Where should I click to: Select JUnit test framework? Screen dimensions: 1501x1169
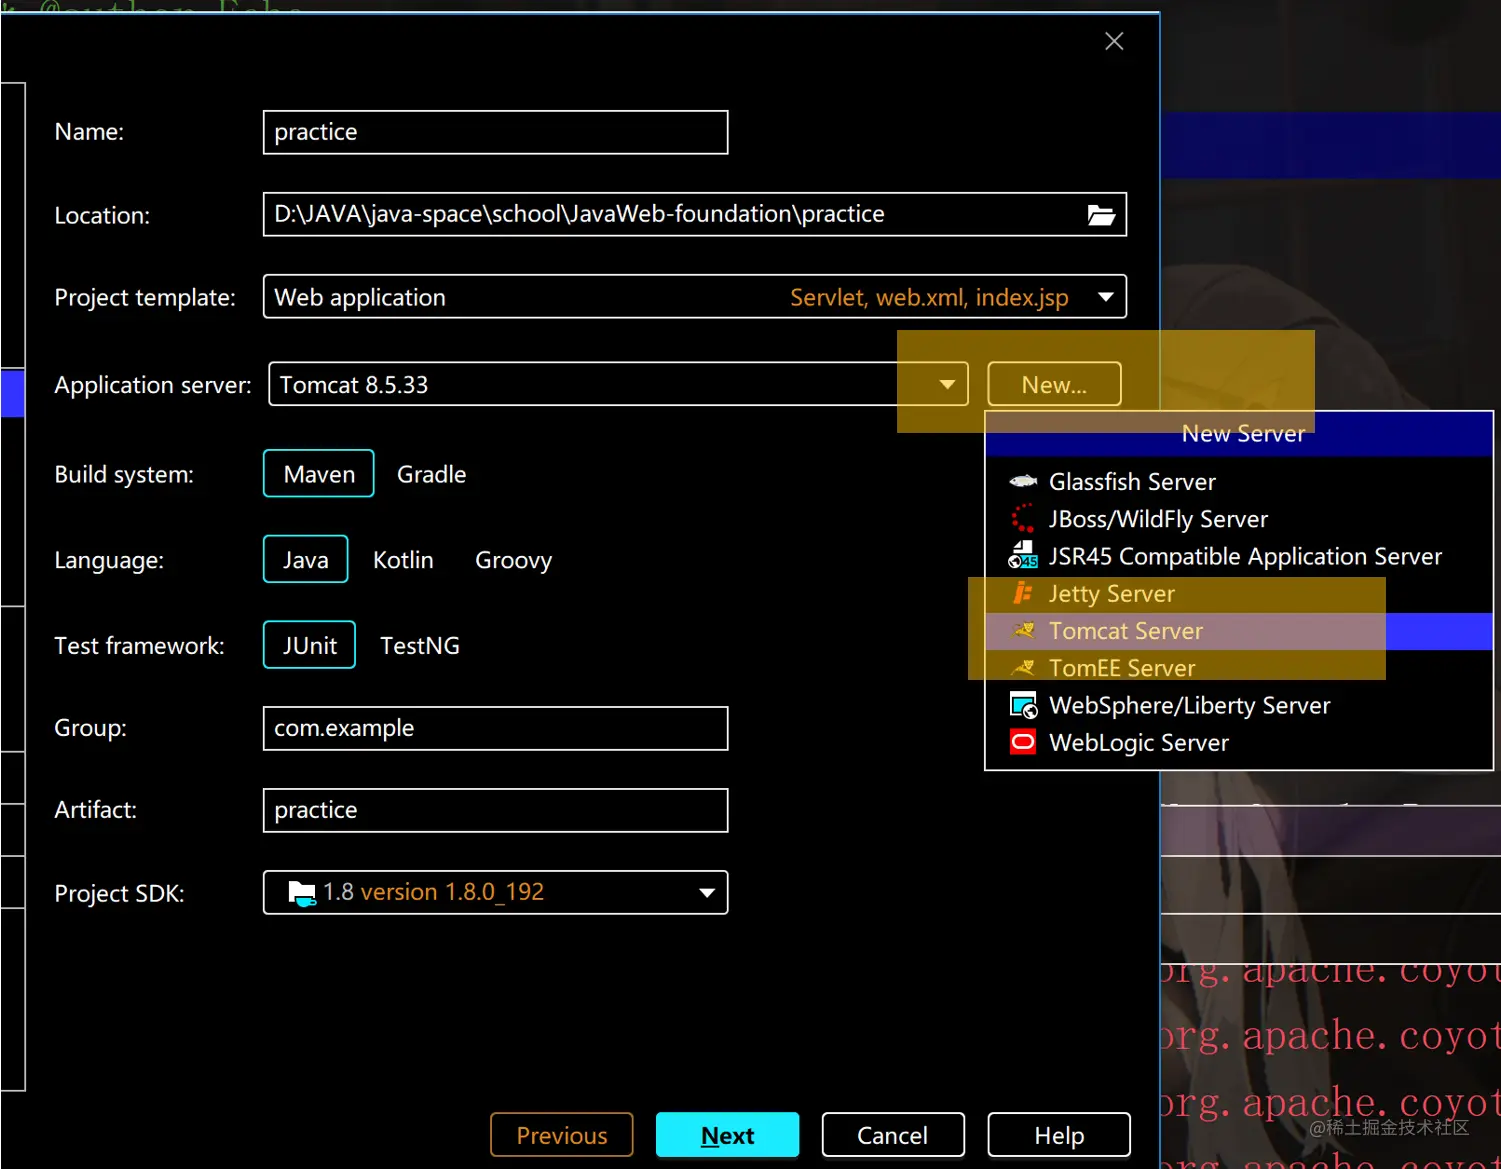[x=309, y=646]
